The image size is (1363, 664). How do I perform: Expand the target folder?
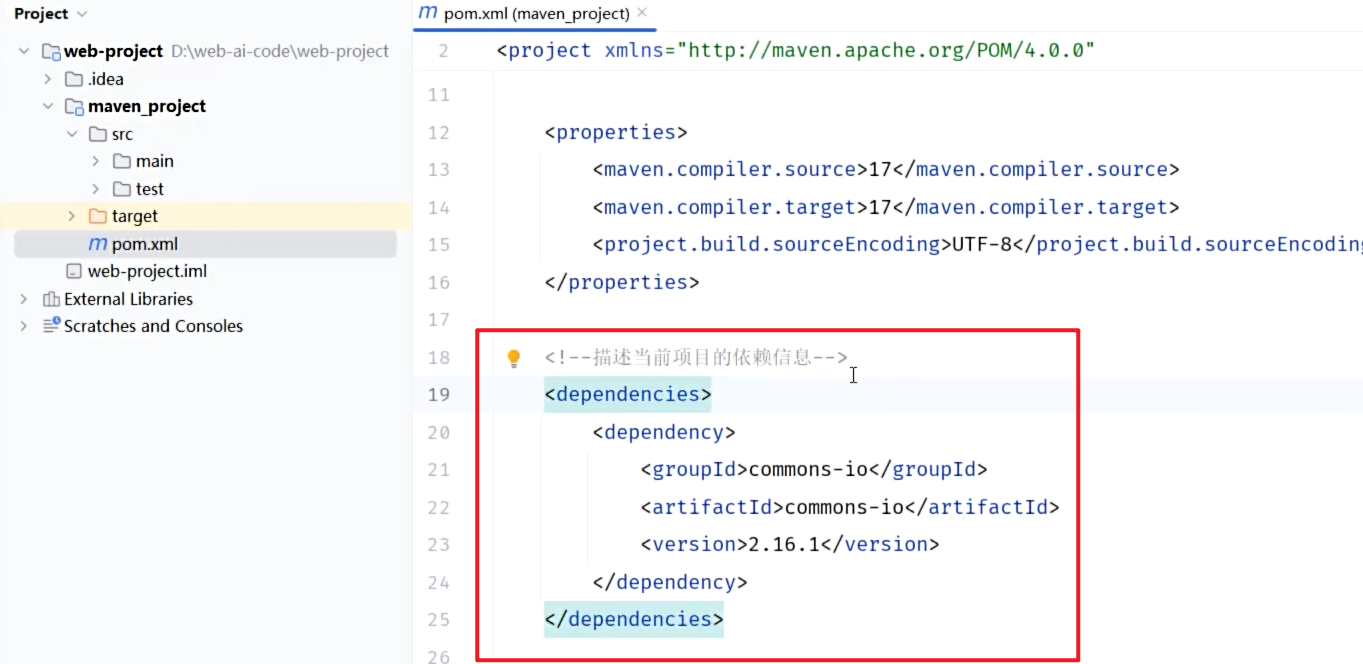click(x=72, y=216)
